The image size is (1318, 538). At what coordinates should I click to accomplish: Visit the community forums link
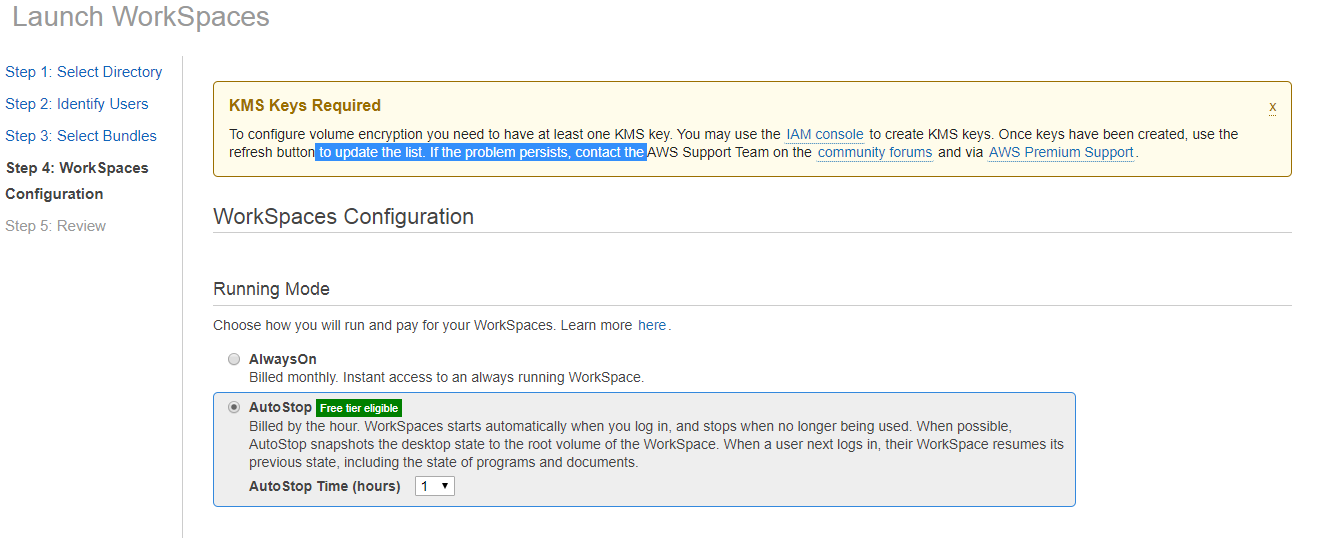coord(874,153)
